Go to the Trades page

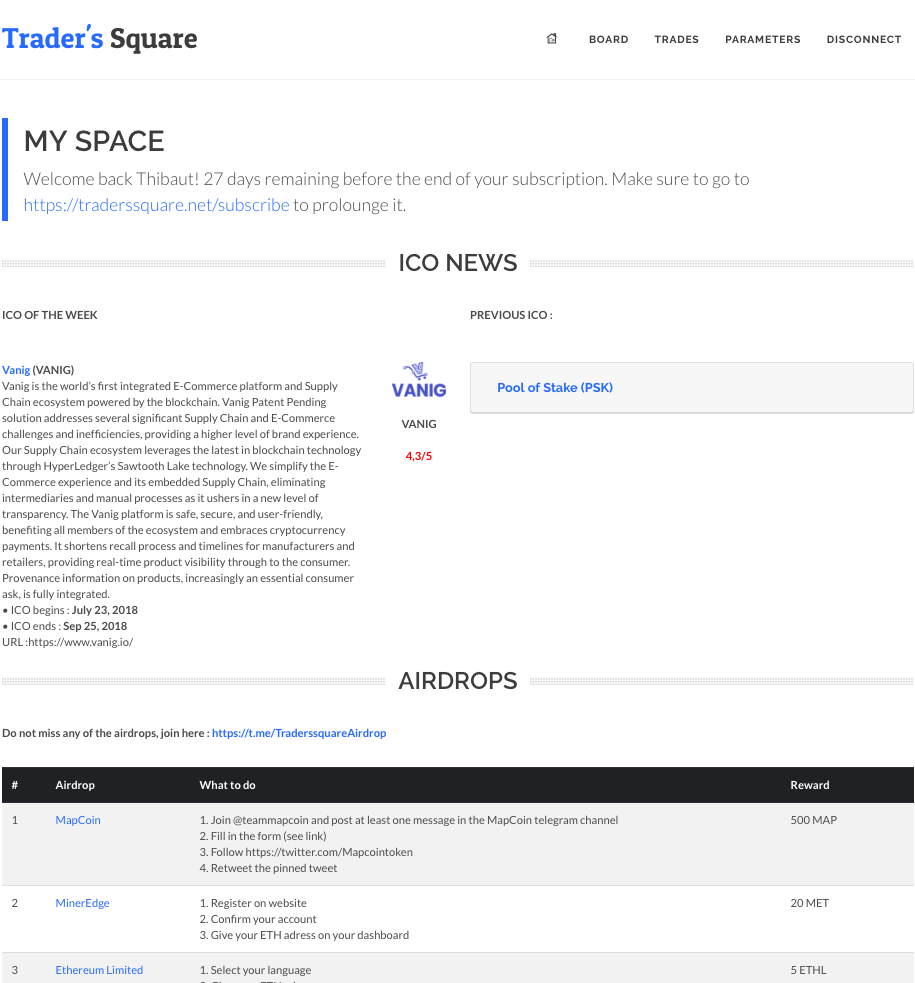[676, 40]
